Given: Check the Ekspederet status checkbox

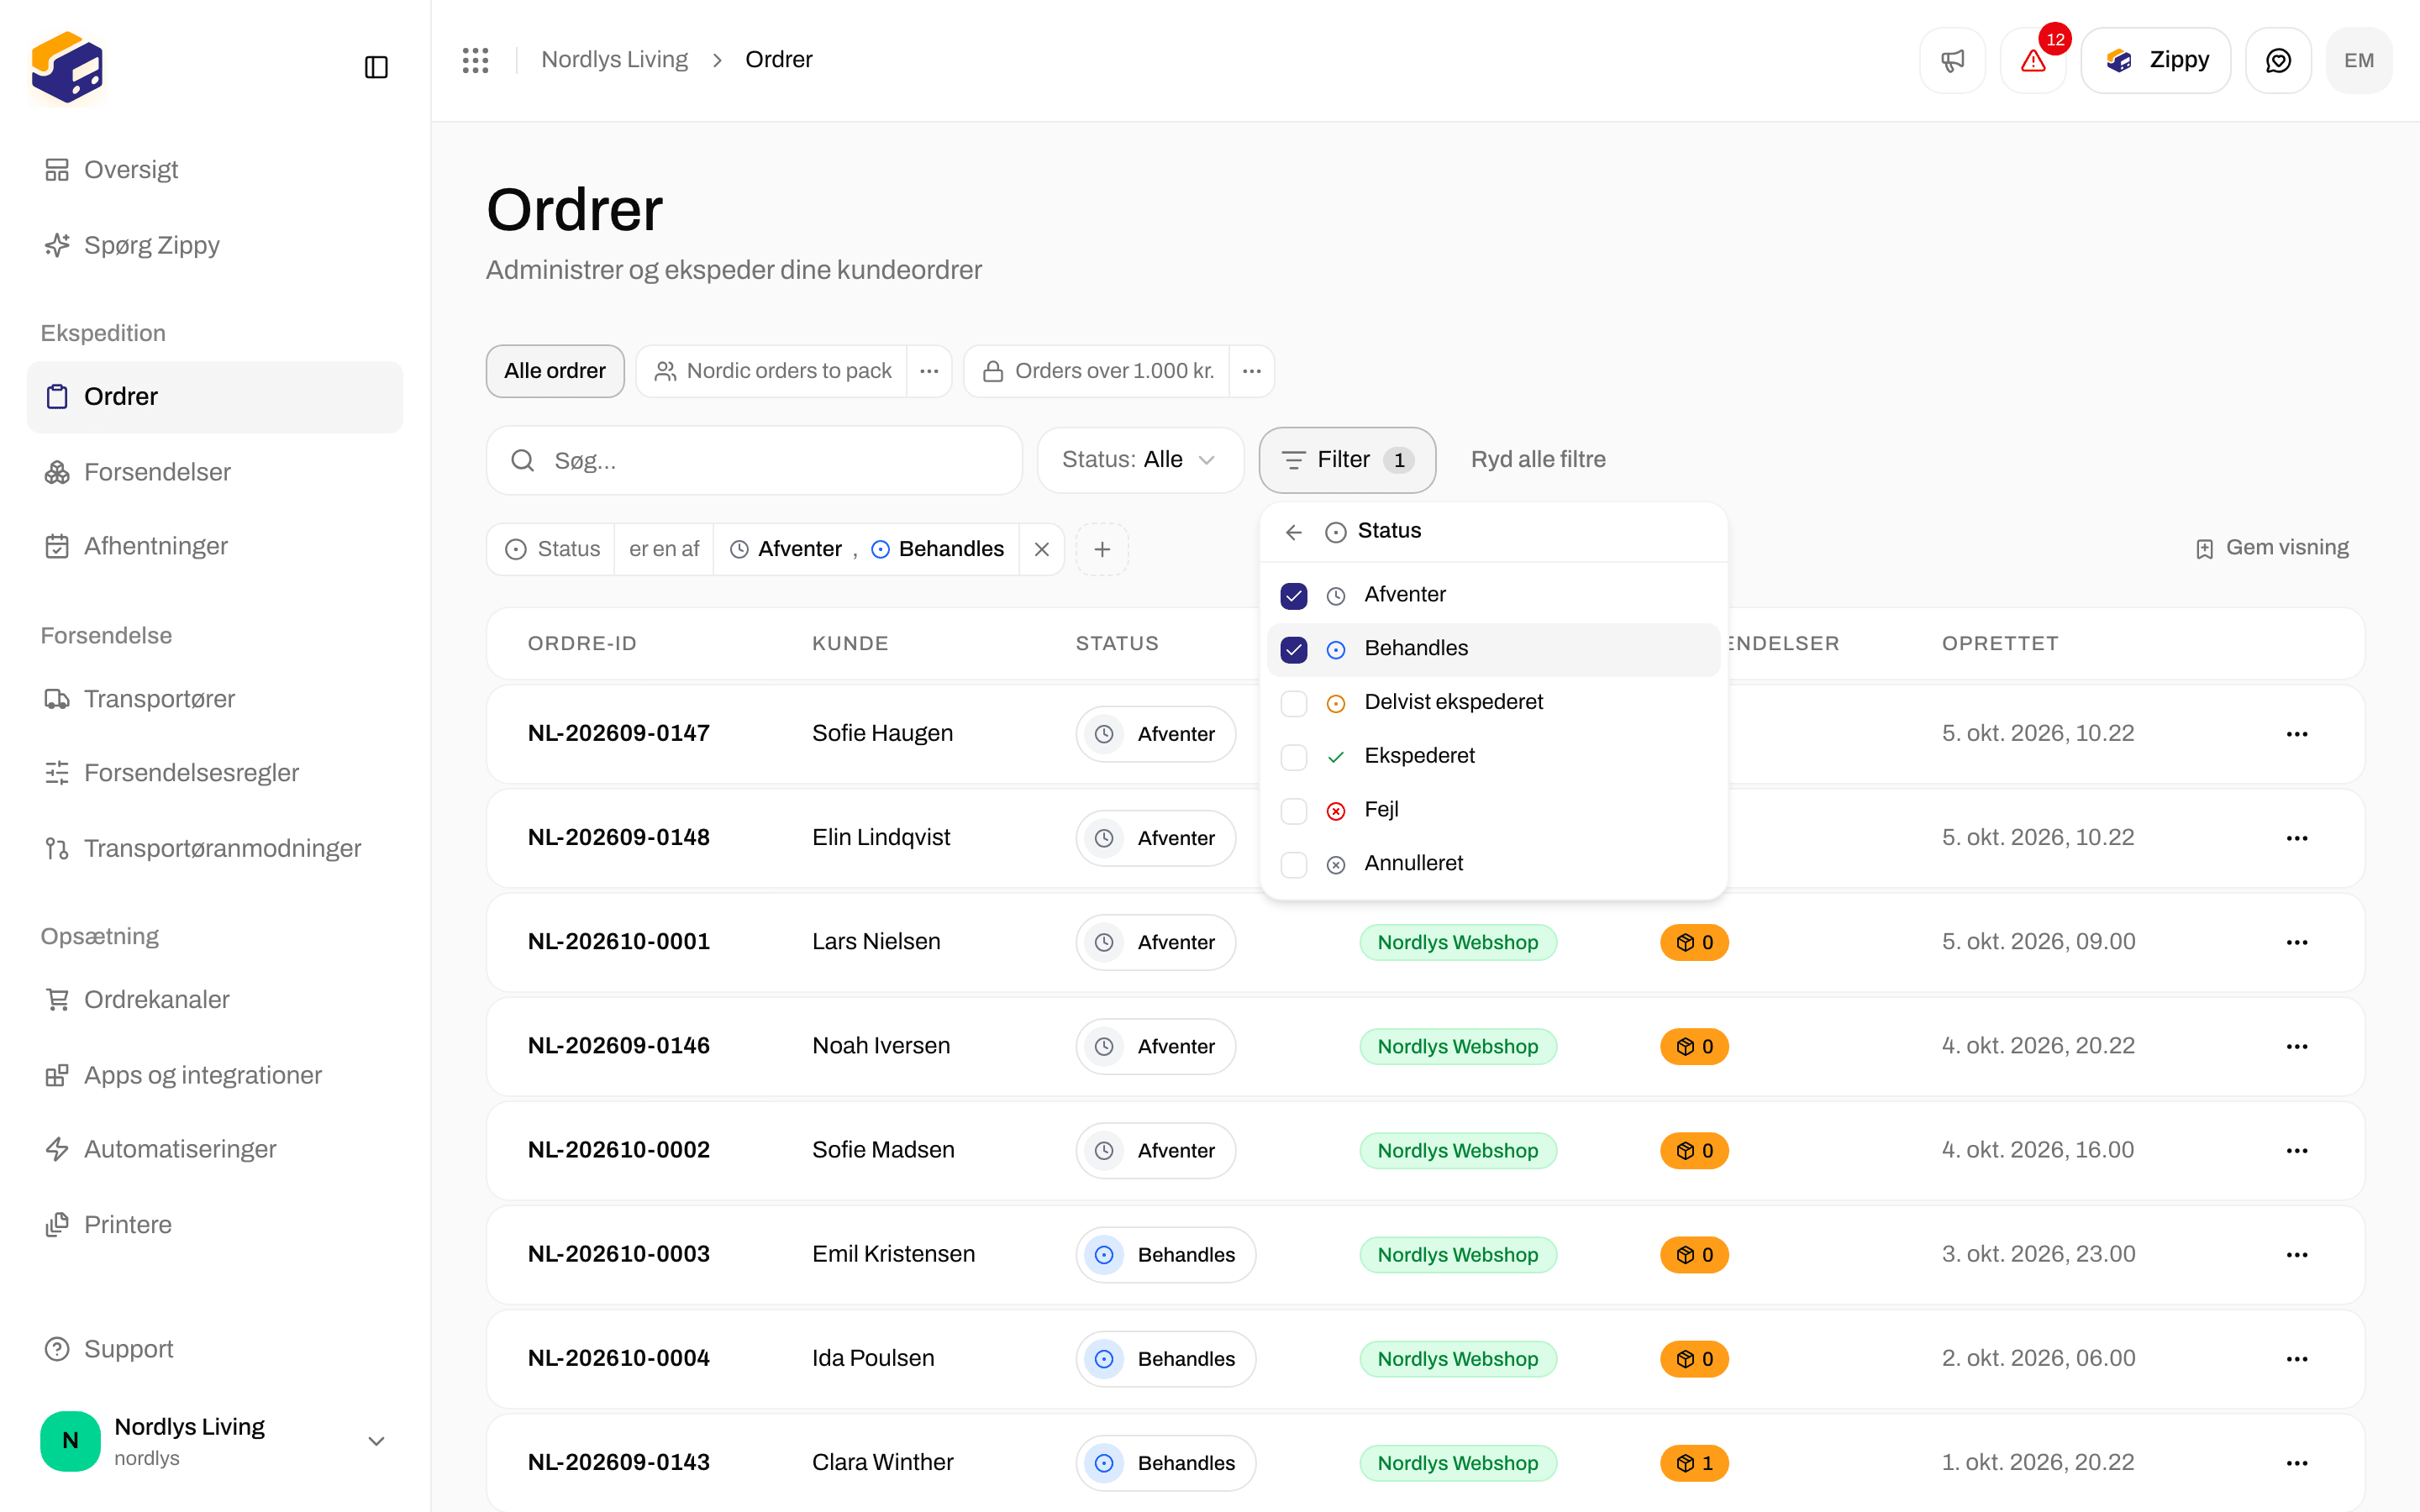Looking at the screenshot, I should point(1294,757).
